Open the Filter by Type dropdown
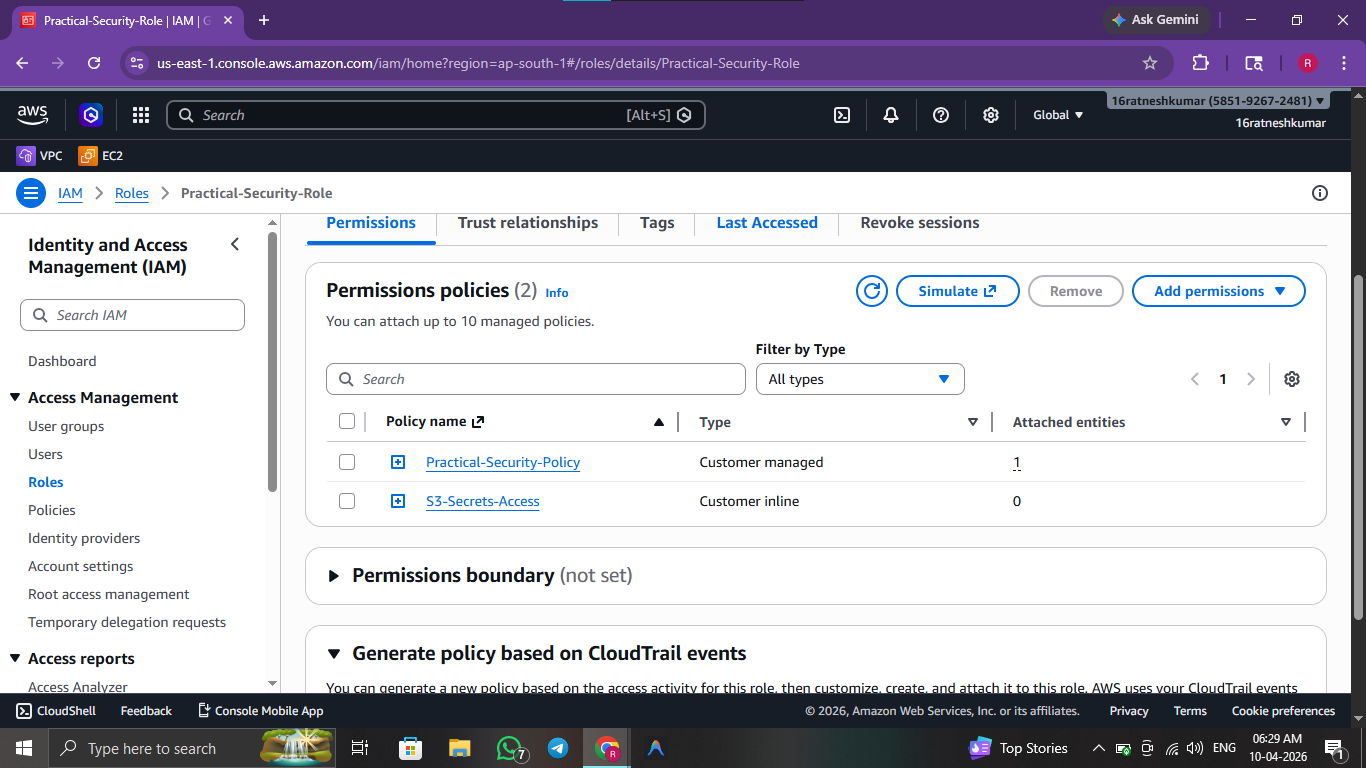Screen dimensions: 1366x768 tap(860, 379)
